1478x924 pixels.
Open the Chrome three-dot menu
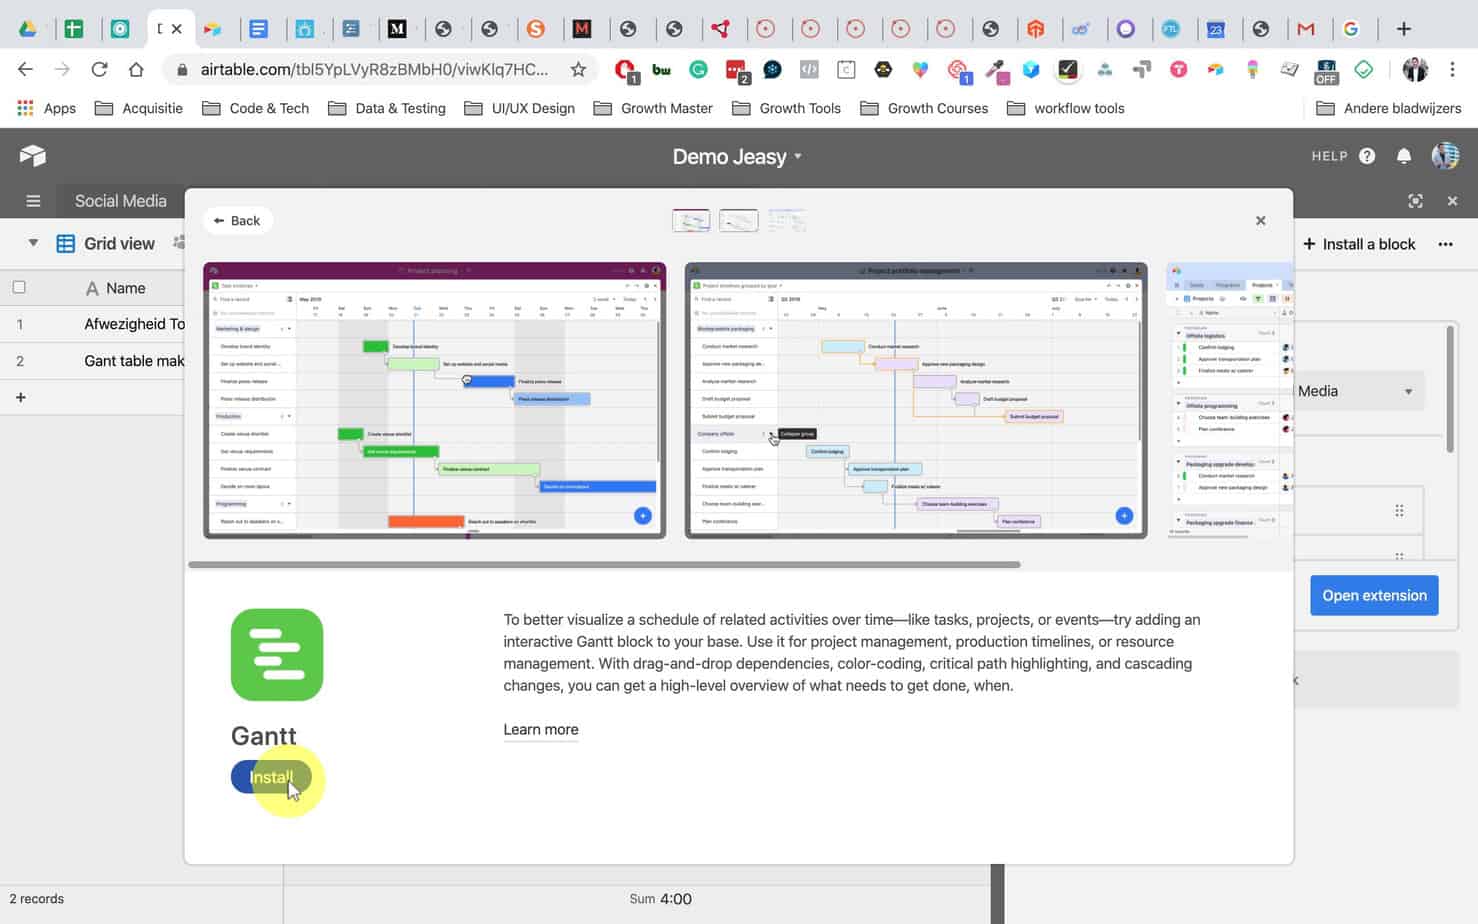coord(1453,69)
